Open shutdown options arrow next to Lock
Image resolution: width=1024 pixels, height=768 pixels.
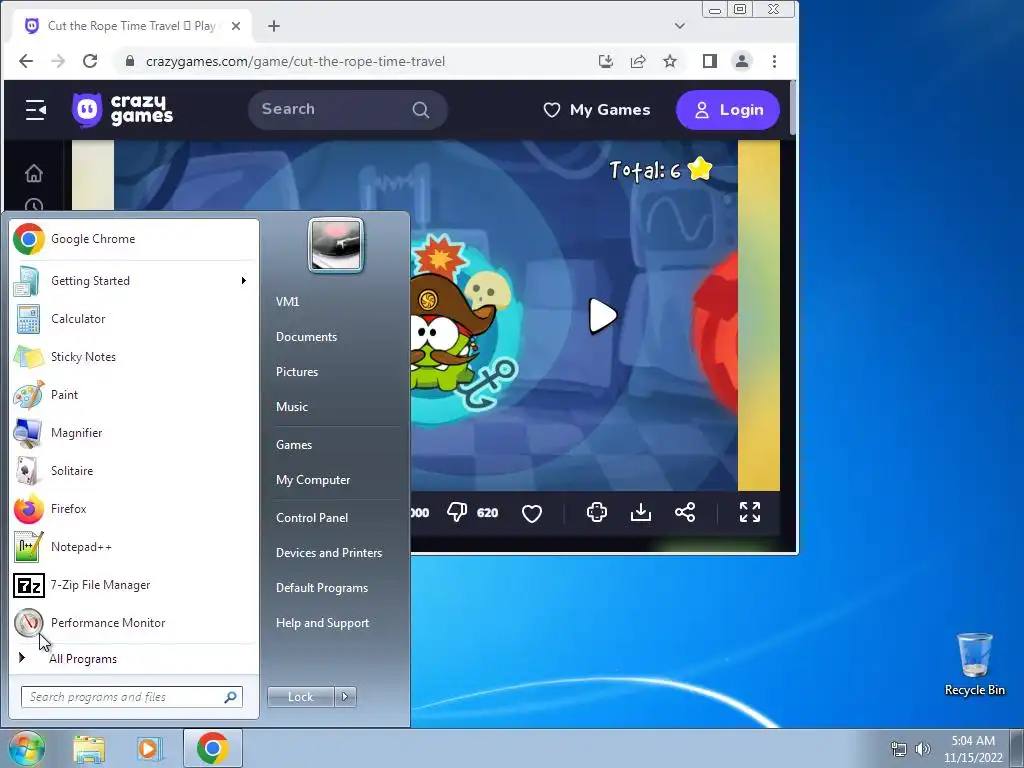click(345, 697)
